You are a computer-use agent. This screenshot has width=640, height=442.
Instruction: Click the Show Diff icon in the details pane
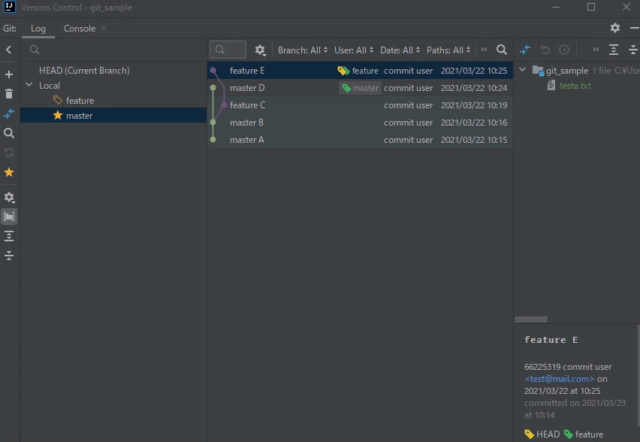[x=525, y=50]
